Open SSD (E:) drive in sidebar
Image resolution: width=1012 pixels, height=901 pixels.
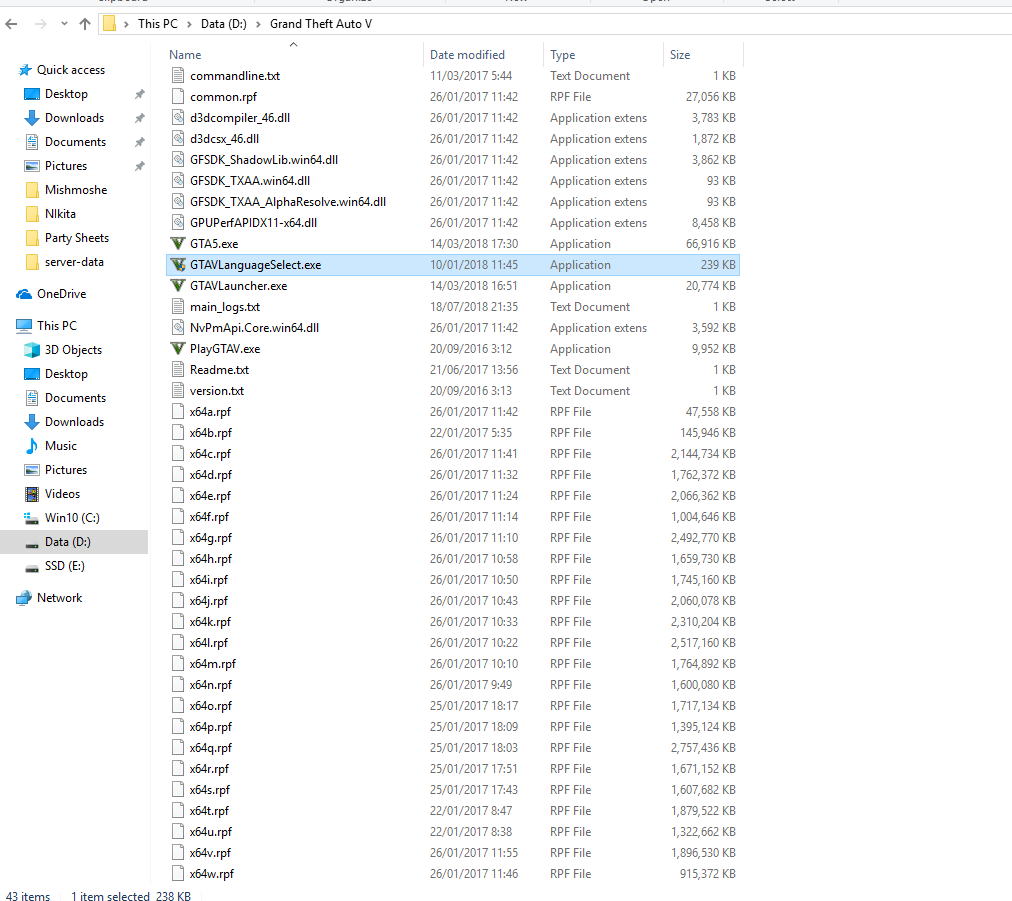[64, 566]
